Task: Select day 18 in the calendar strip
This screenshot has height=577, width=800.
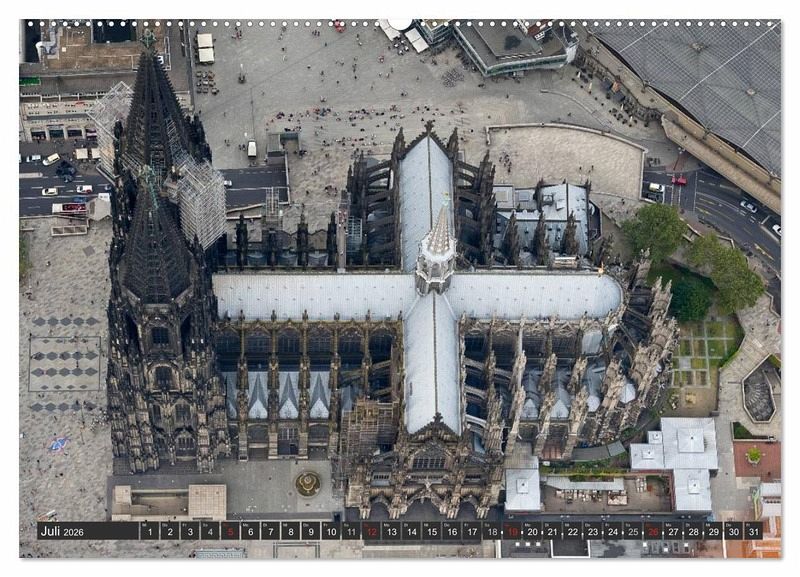Action: point(492,531)
